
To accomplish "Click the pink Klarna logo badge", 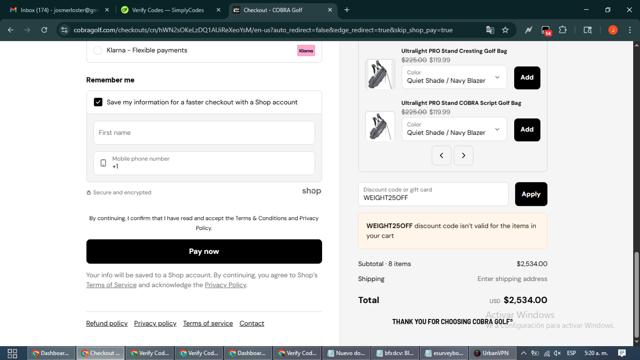I will tap(306, 51).
